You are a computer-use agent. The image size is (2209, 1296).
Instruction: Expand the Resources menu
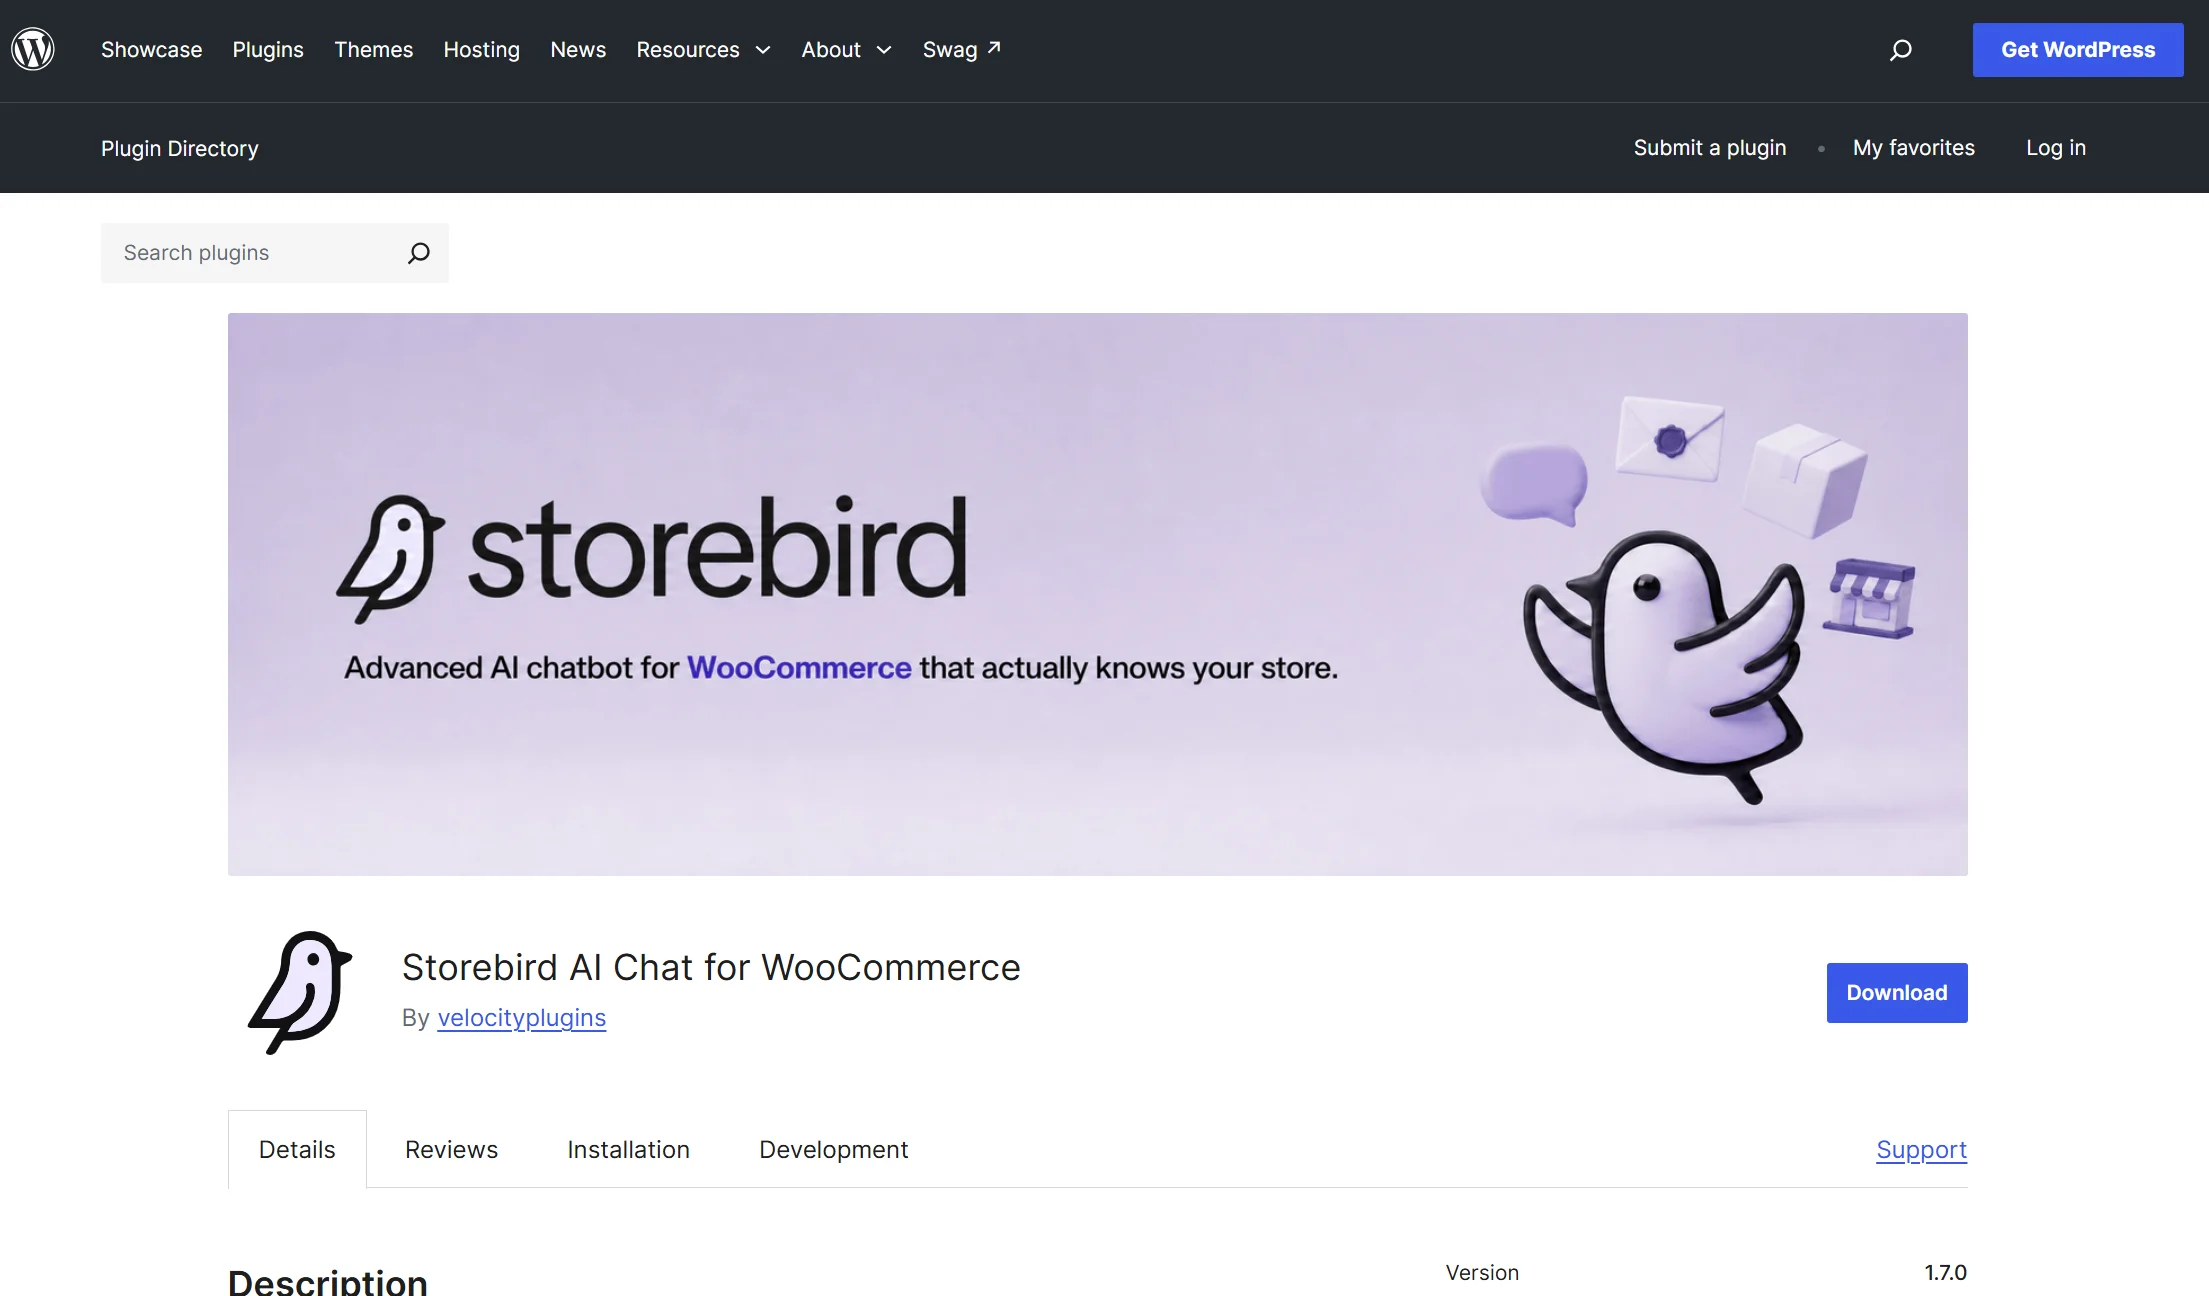coord(703,49)
